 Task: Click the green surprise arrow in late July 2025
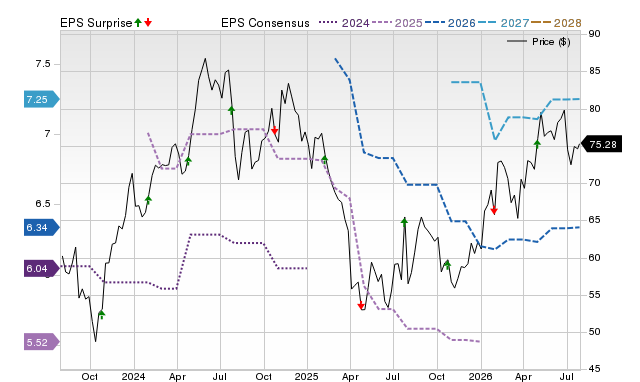tap(404, 222)
